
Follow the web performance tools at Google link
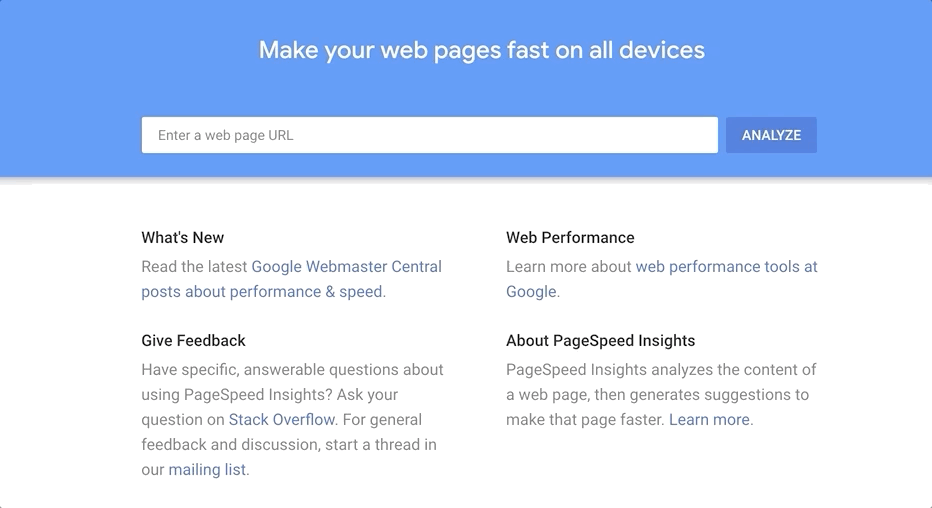click(x=726, y=267)
